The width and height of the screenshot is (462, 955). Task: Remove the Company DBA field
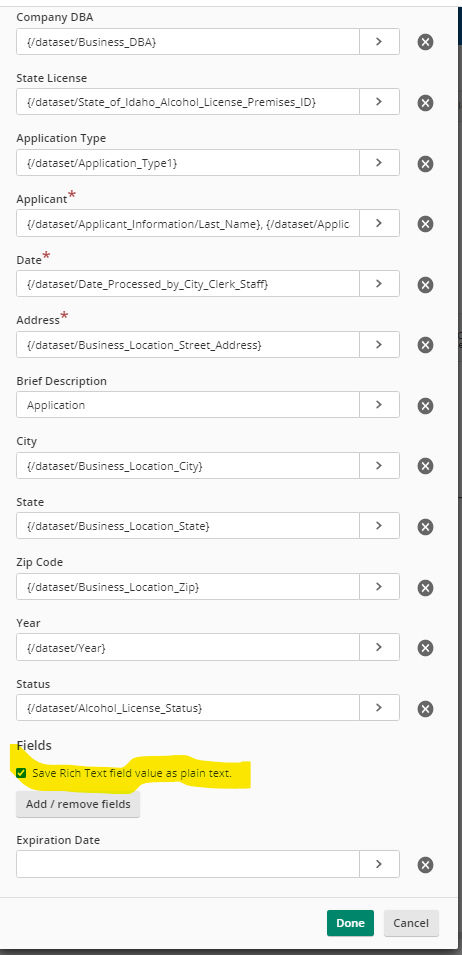[425, 42]
